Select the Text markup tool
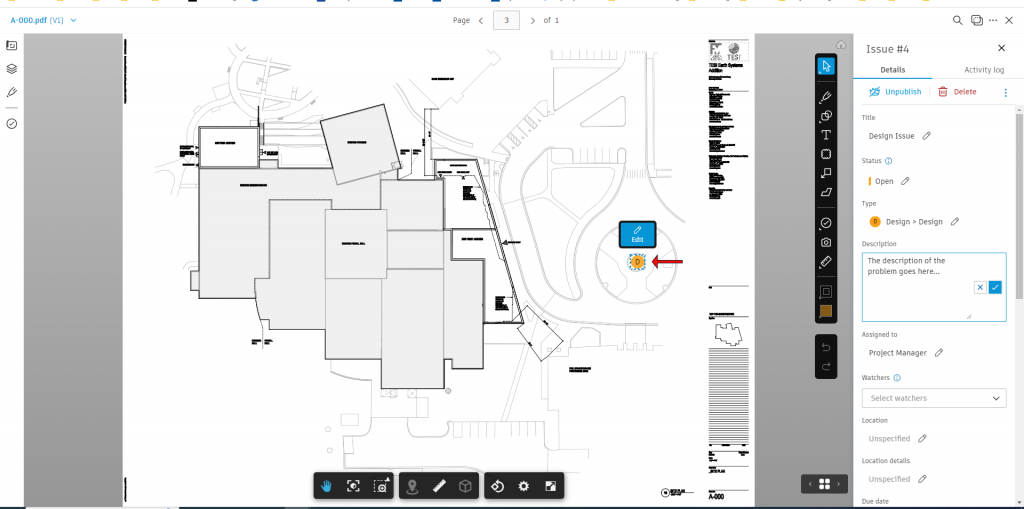Viewport: 1024px width, 509px height. click(x=826, y=135)
